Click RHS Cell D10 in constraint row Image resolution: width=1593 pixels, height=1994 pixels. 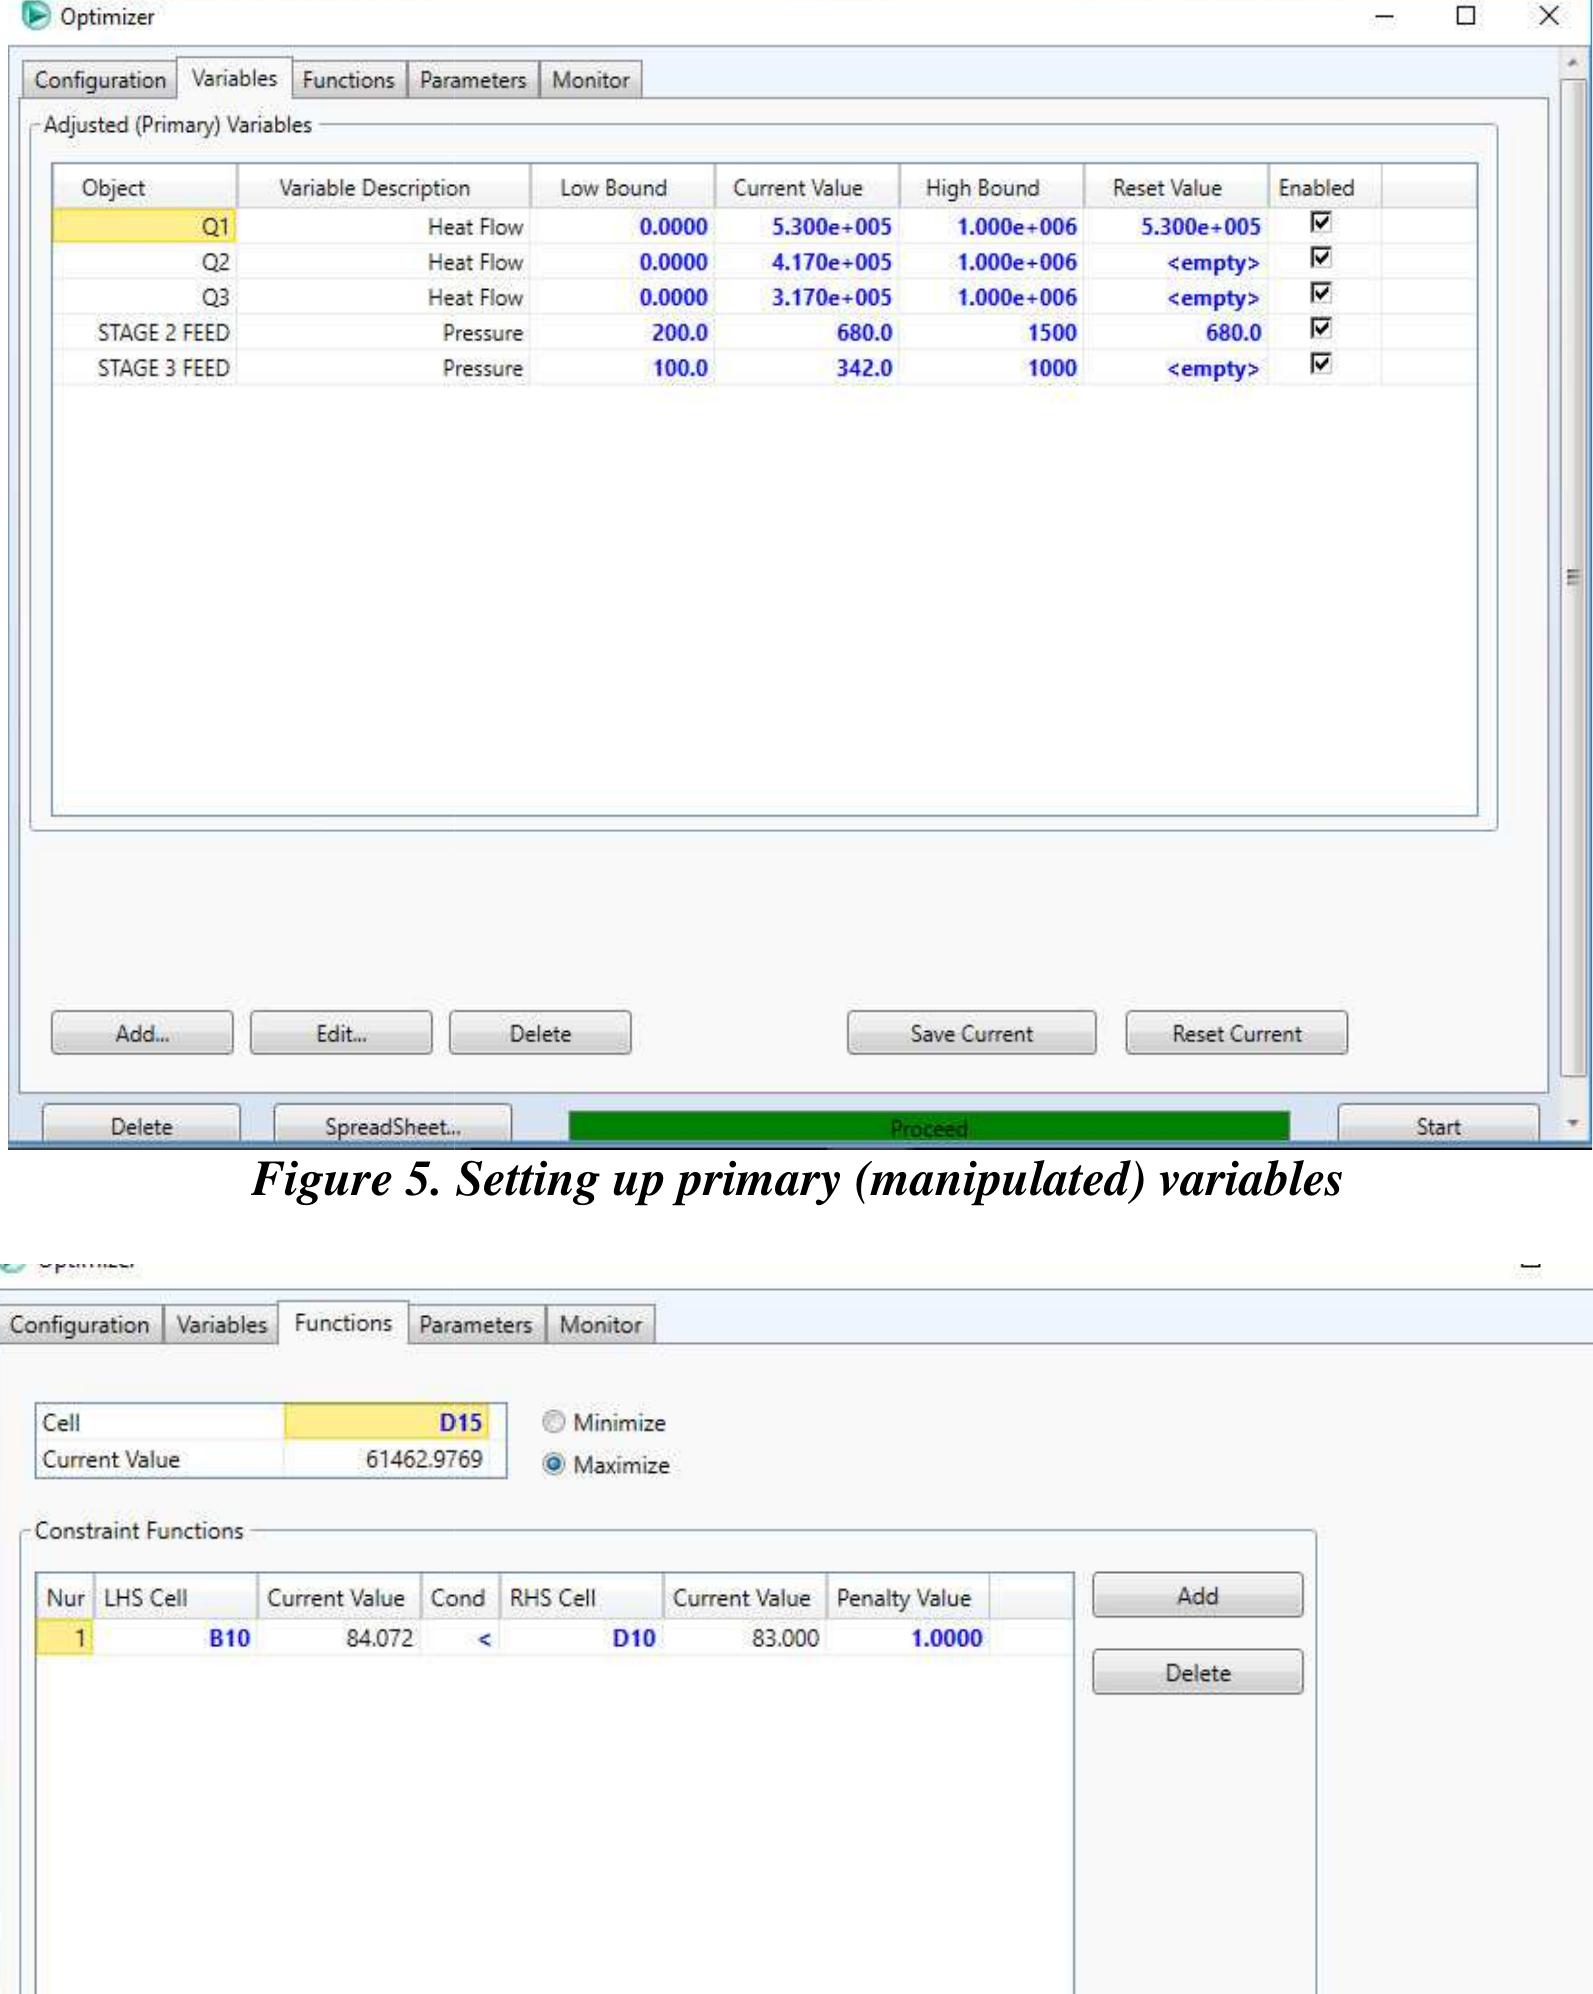click(x=582, y=1638)
